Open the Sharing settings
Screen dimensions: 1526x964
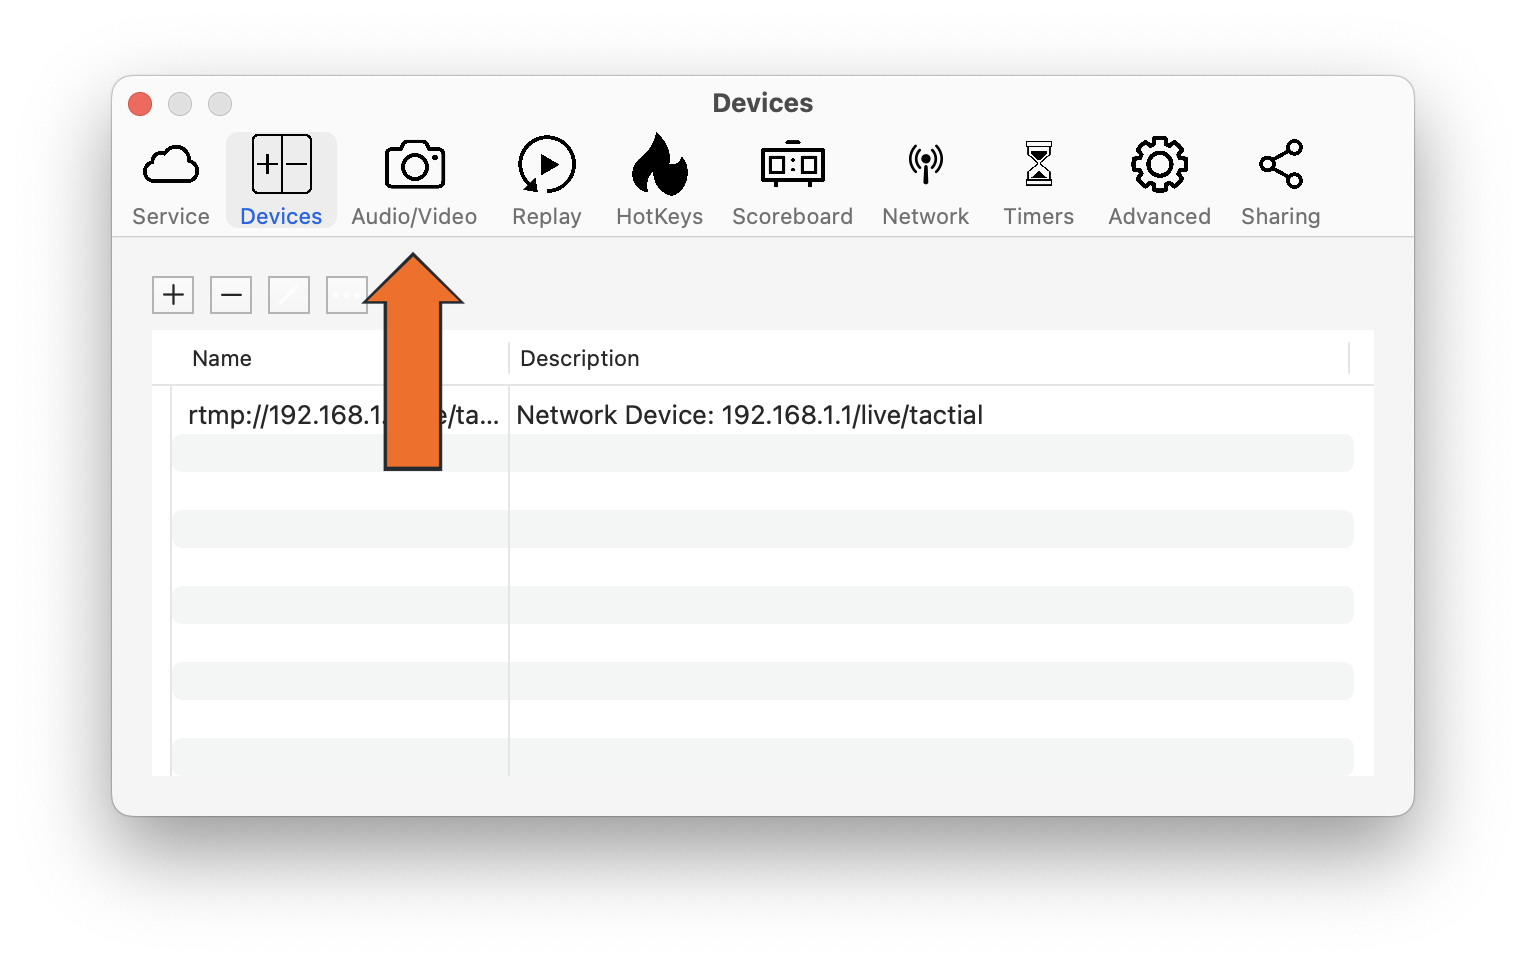(1280, 180)
